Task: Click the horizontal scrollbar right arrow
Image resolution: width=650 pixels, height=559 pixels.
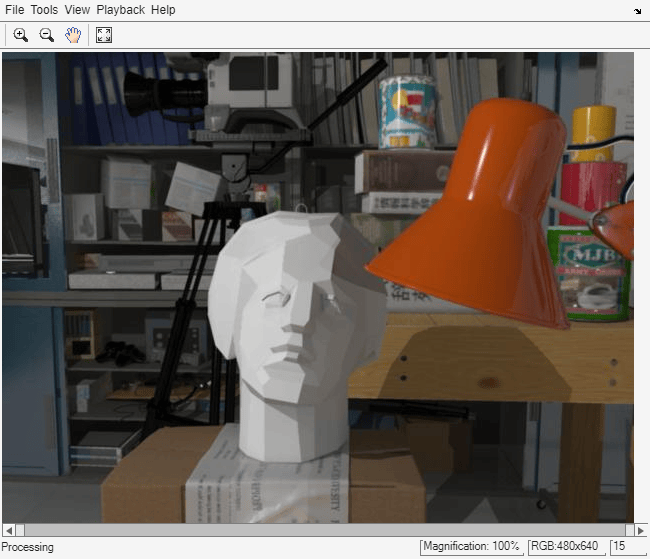Action: tap(640, 530)
